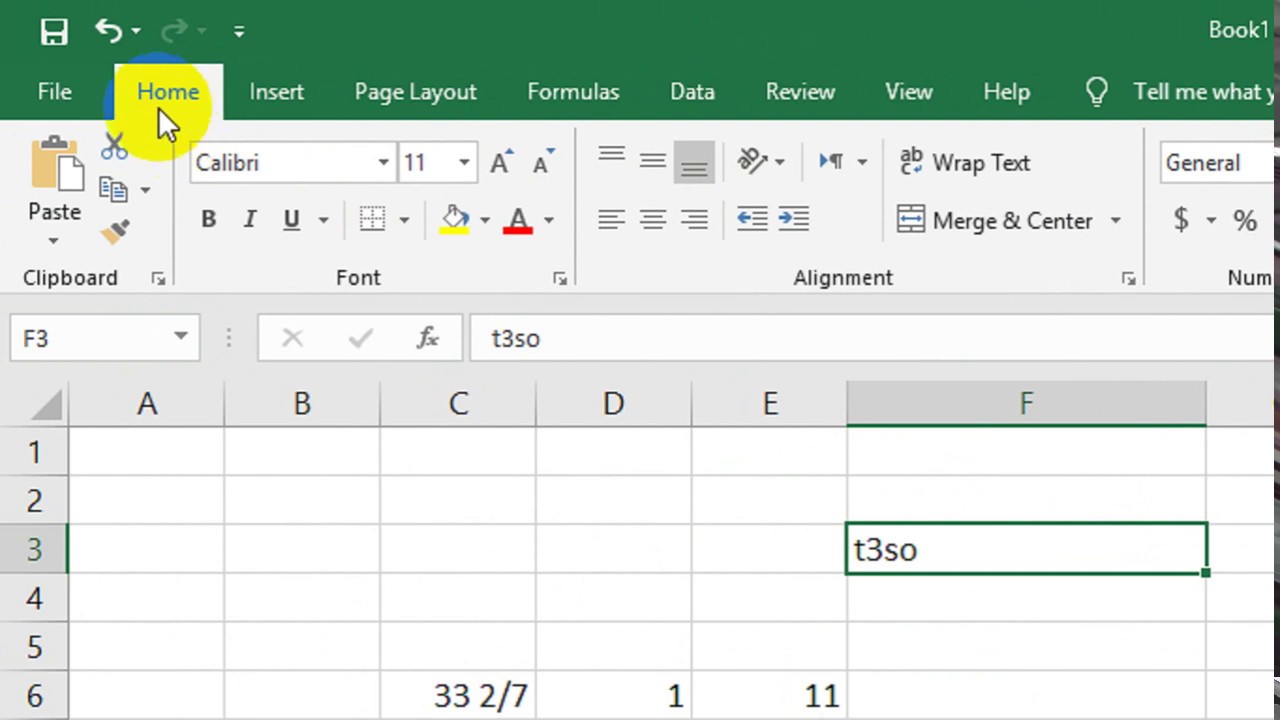Click the Center alignment icon

[652, 219]
